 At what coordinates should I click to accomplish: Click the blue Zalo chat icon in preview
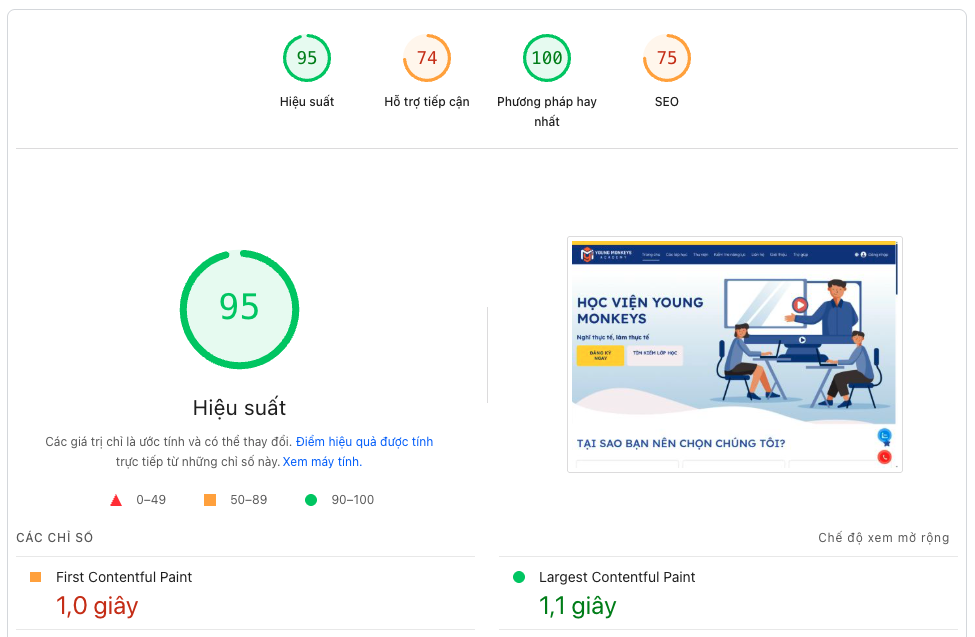coord(882,437)
